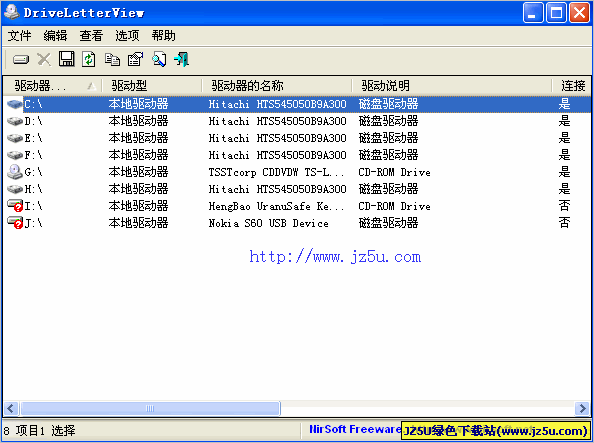Select the H:\ drive row
The width and height of the screenshot is (594, 443).
click(297, 189)
